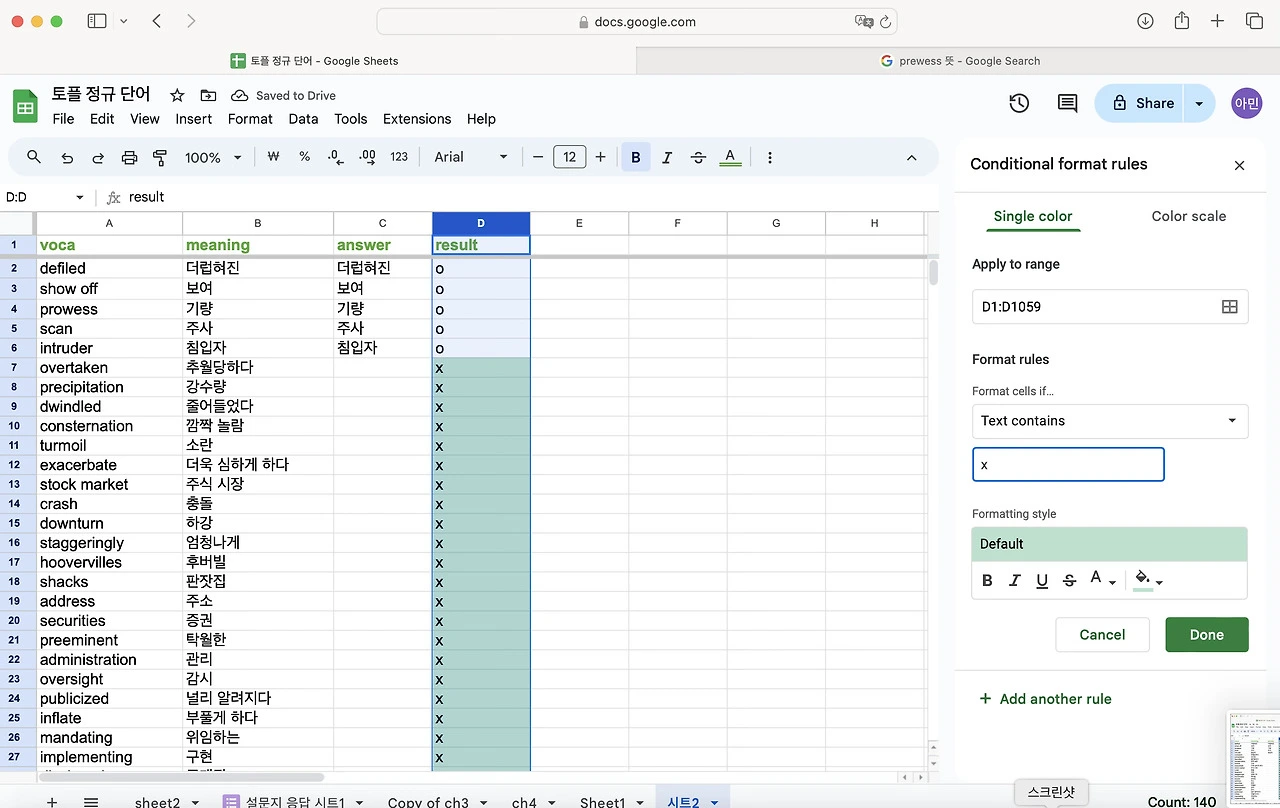
Task: Toggle the Safari sidebar
Action: (97, 21)
